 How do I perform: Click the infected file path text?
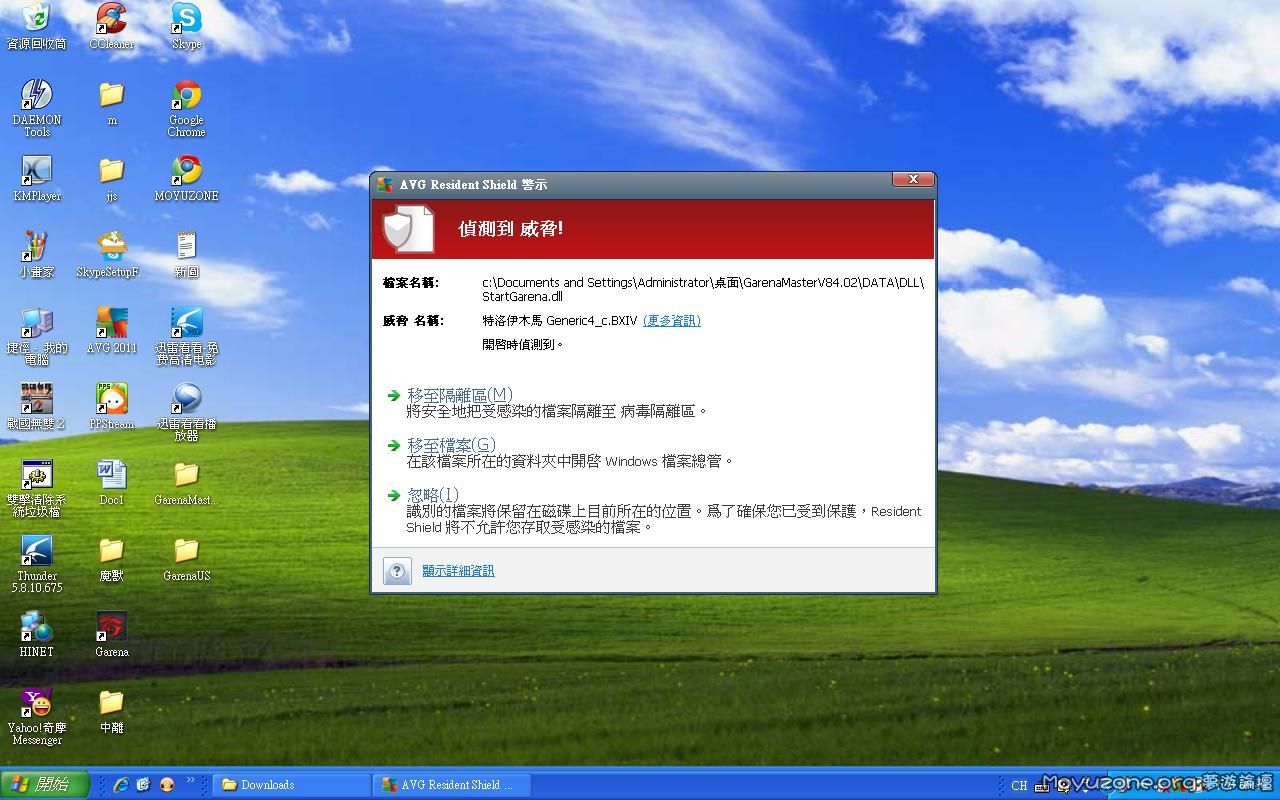coord(703,289)
